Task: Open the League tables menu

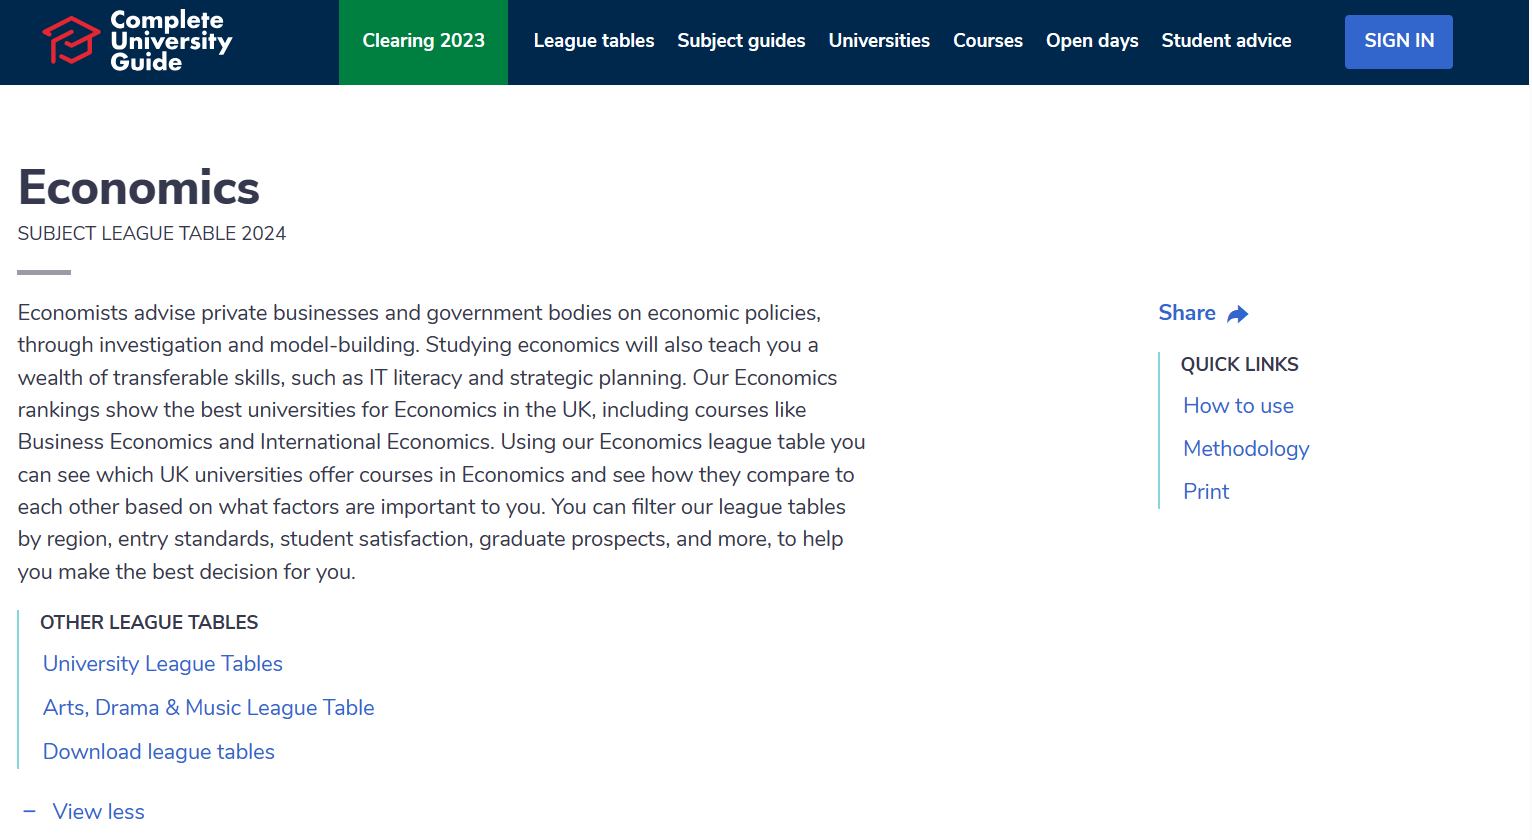Action: 593,41
